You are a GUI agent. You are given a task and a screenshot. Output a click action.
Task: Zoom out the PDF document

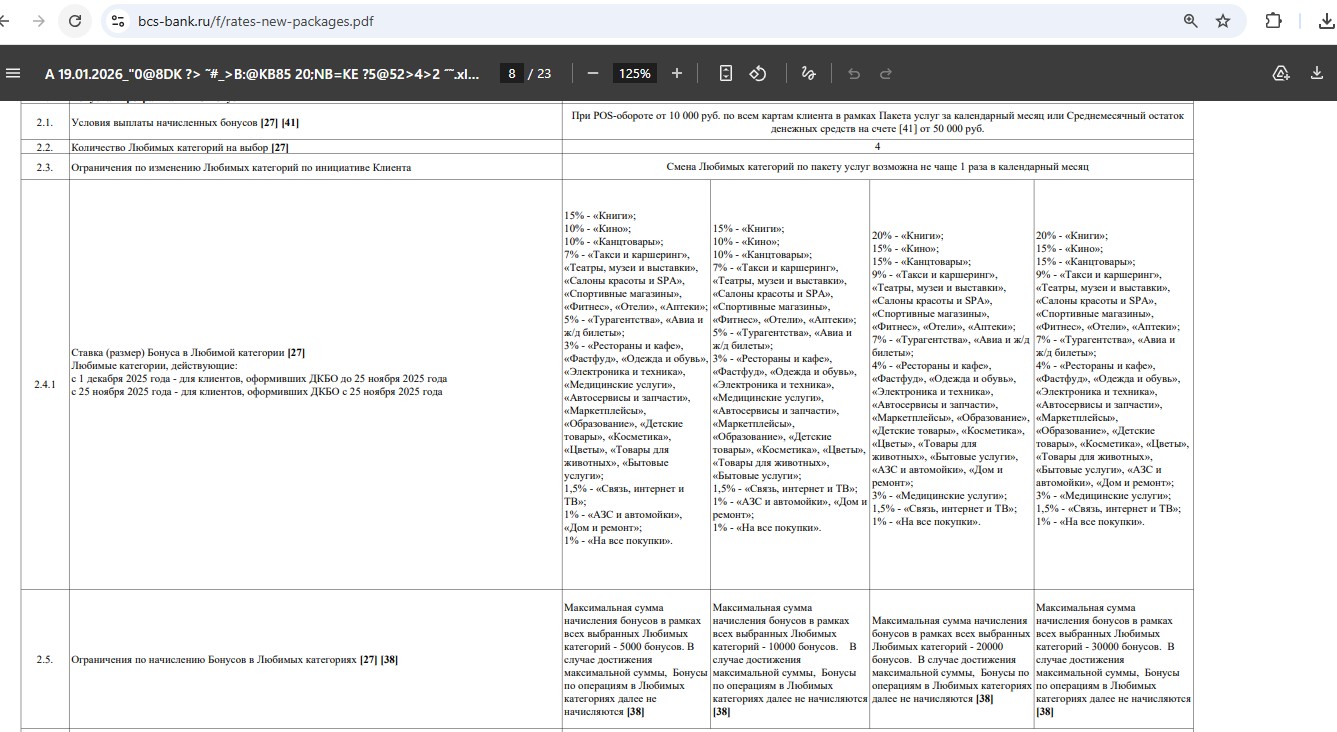click(x=593, y=73)
